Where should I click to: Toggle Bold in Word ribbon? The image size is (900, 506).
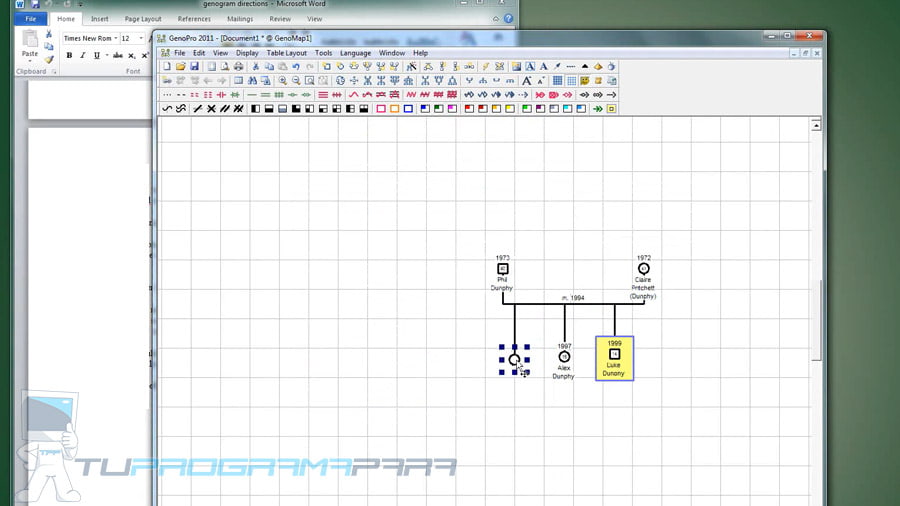point(69,56)
